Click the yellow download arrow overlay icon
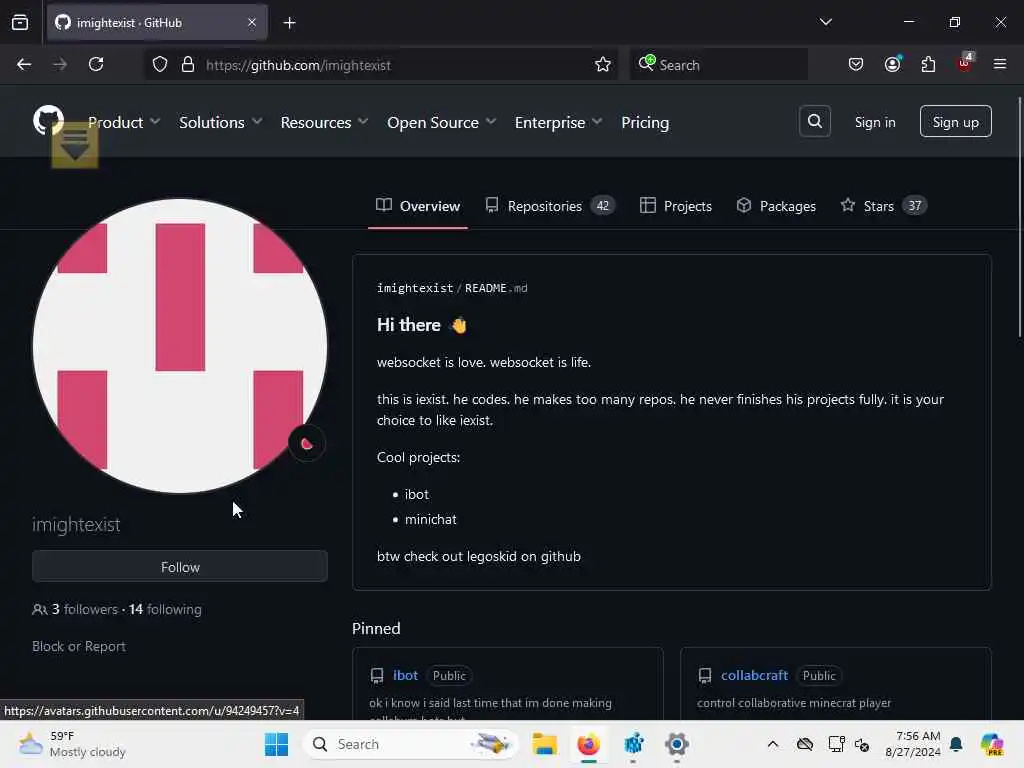Image resolution: width=1024 pixels, height=768 pixels. click(x=75, y=145)
